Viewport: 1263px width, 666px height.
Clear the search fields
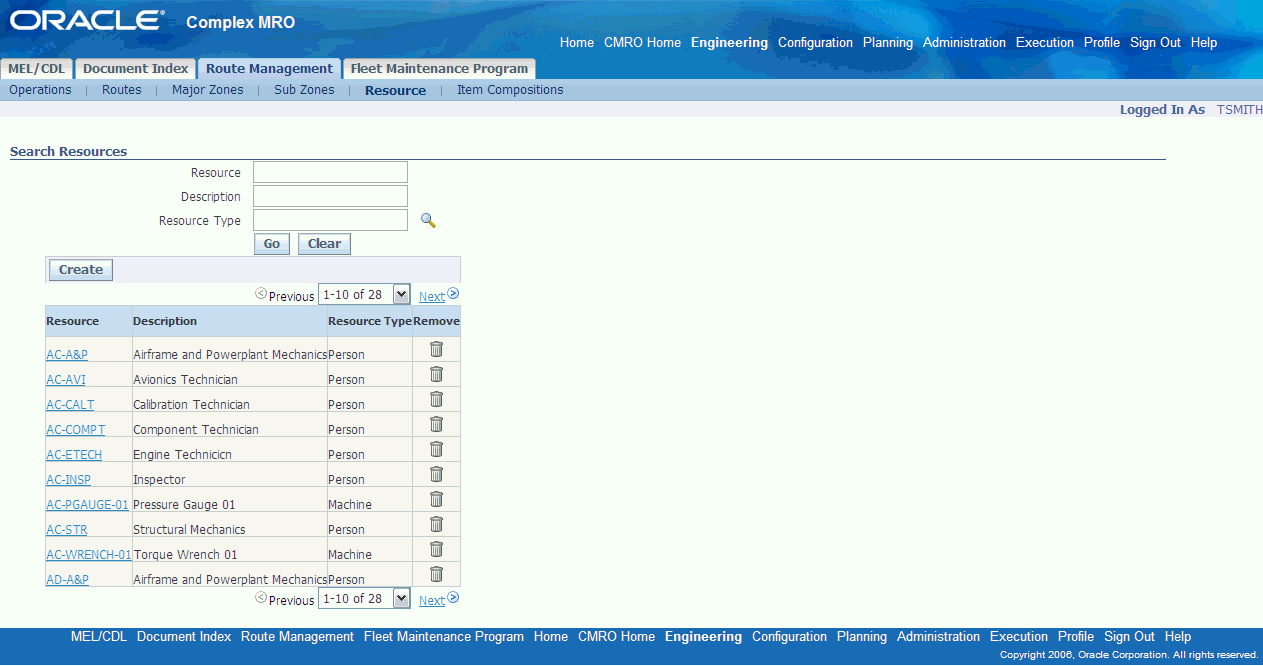pyautogui.click(x=324, y=244)
